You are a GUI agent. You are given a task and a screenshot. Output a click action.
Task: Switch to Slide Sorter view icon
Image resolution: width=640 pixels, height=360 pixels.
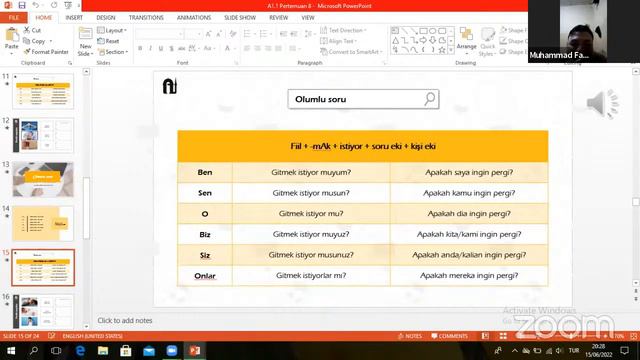pyautogui.click(x=503, y=336)
